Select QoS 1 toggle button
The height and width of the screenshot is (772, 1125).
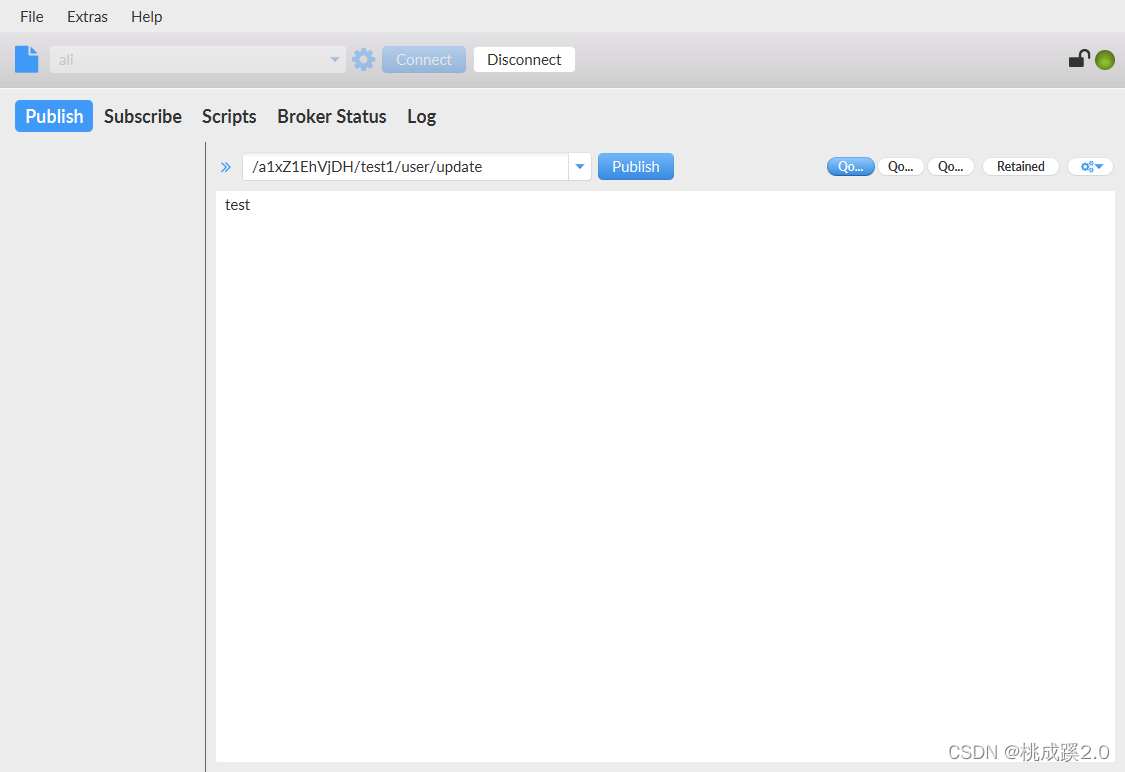coord(900,167)
